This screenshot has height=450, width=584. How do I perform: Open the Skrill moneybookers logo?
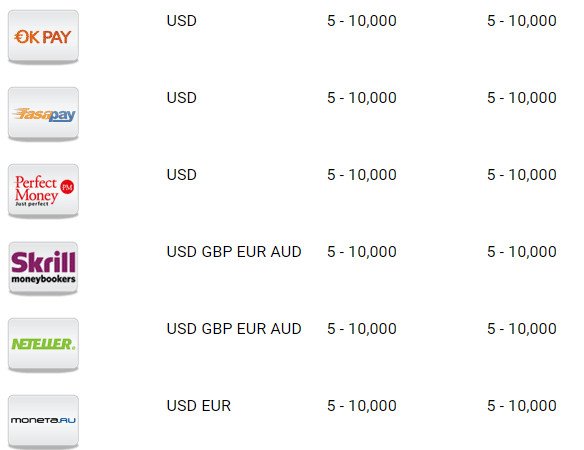coord(43,268)
